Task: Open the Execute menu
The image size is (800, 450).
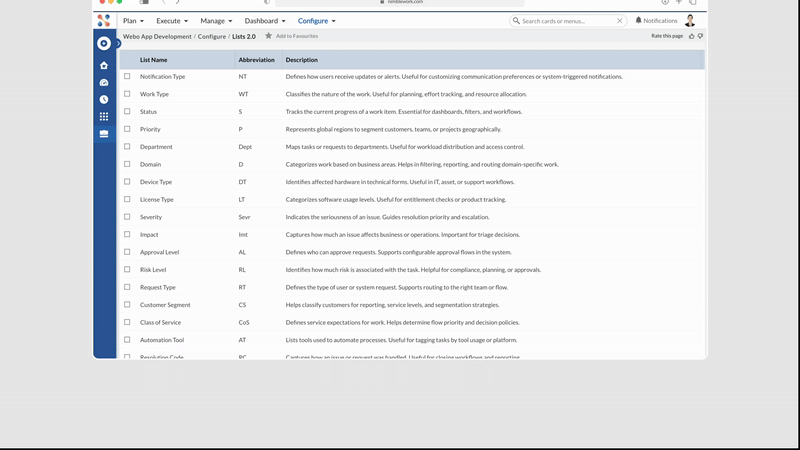Action: click(172, 21)
